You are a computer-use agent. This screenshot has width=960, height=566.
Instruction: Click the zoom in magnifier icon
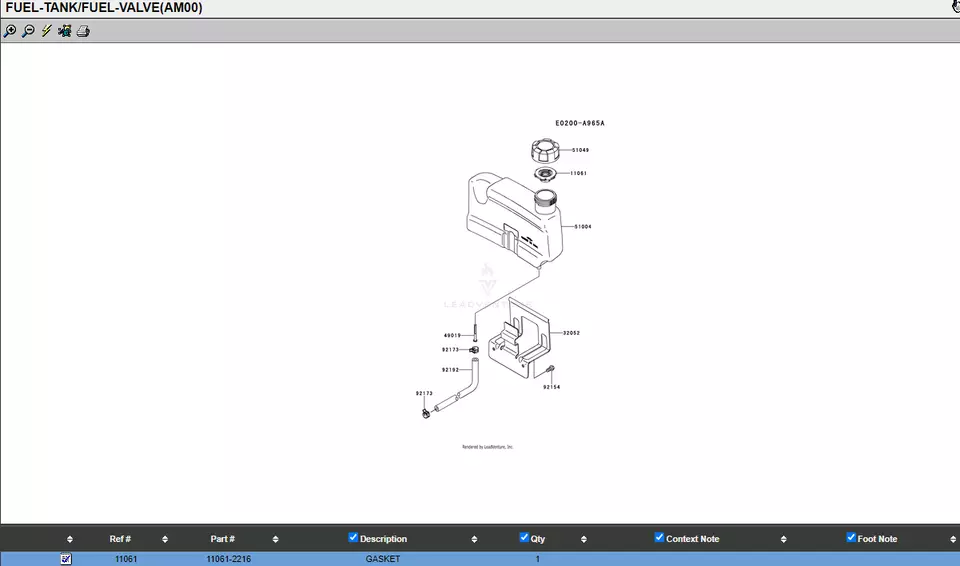tap(10, 31)
